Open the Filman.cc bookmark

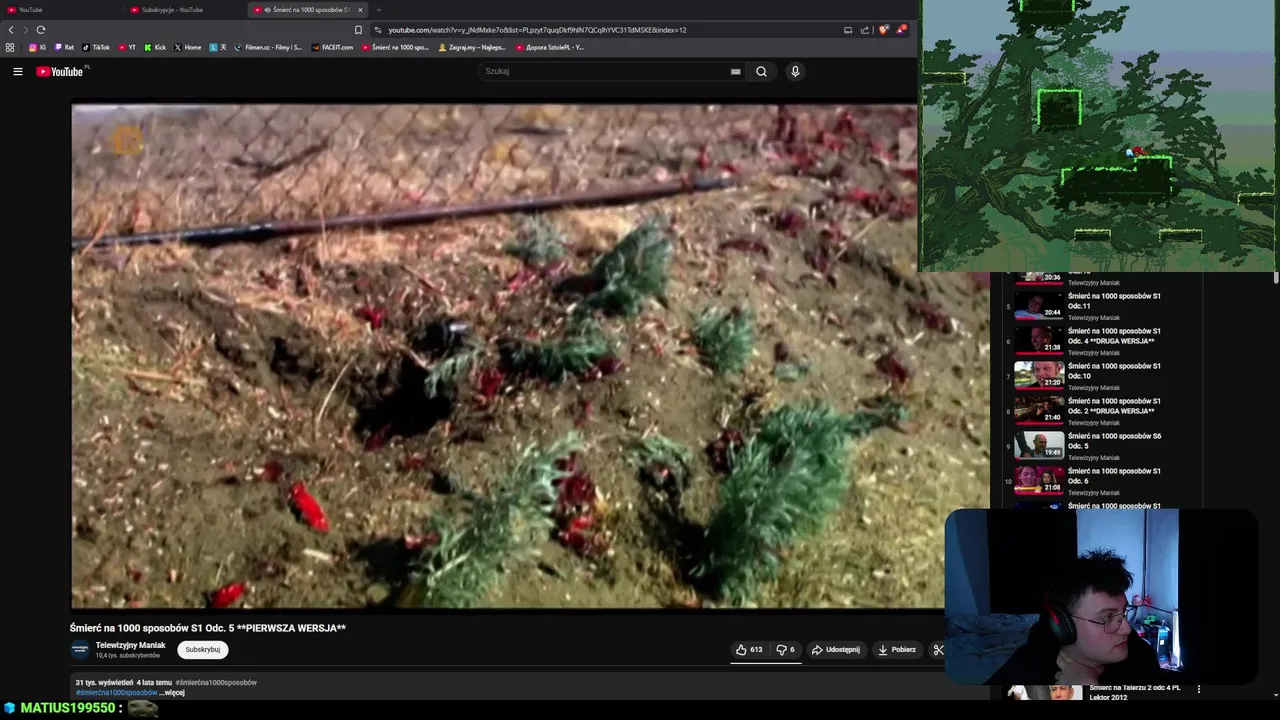click(268, 47)
